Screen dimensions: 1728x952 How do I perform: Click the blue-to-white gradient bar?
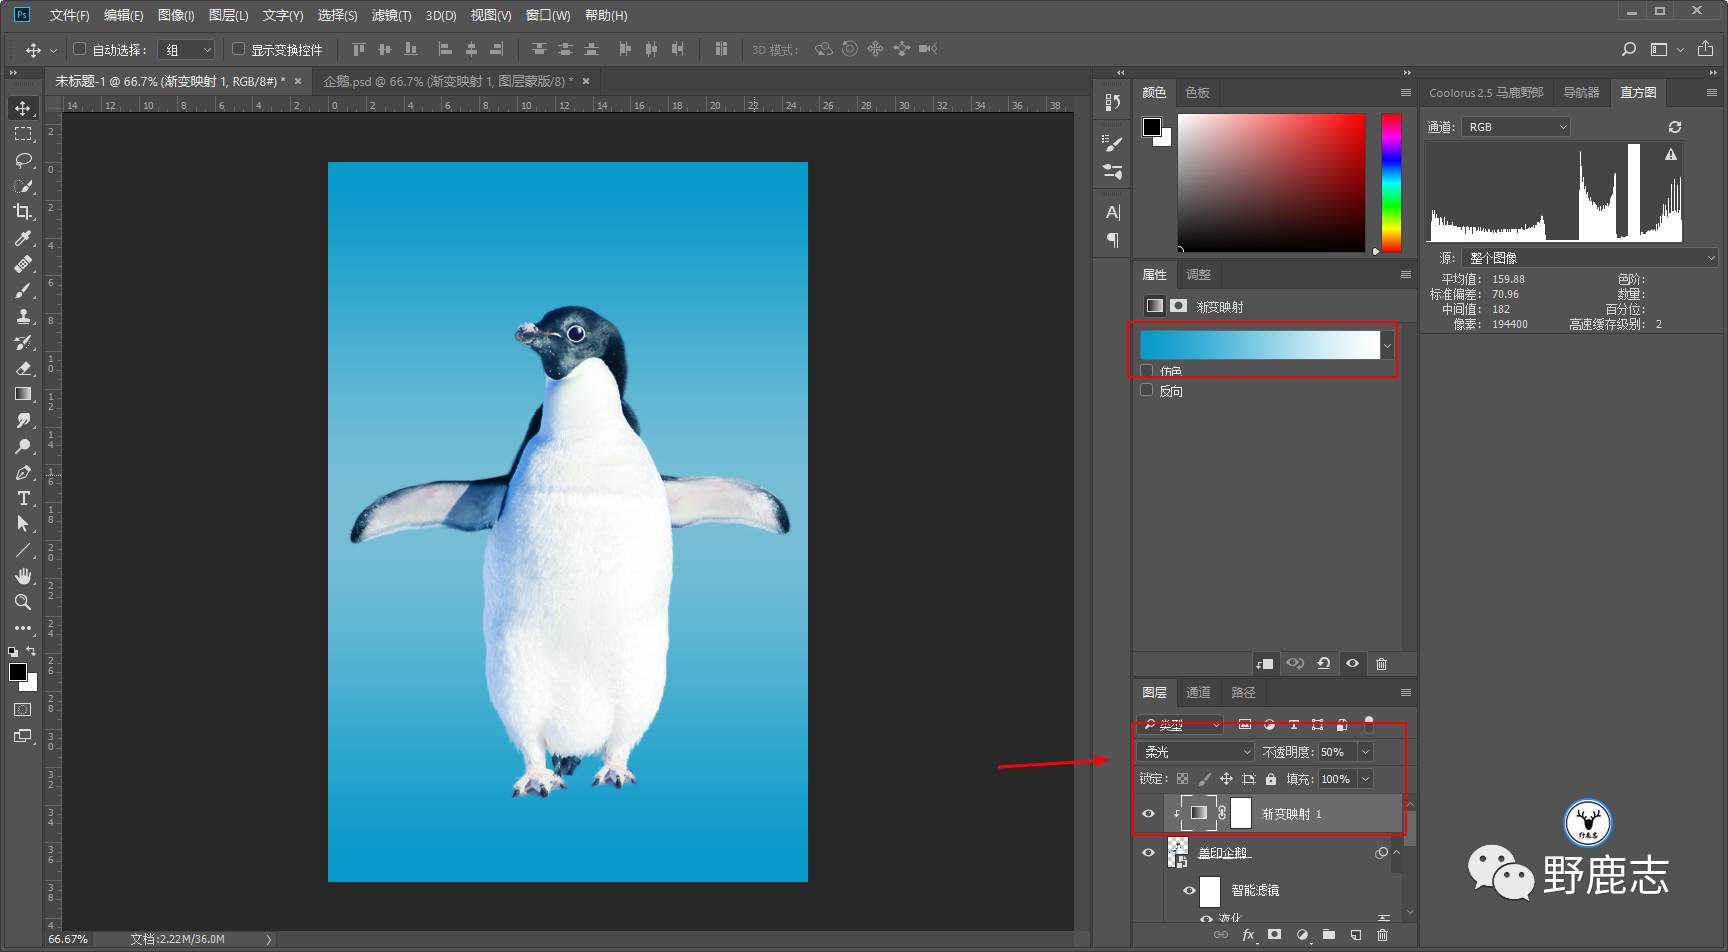1259,346
